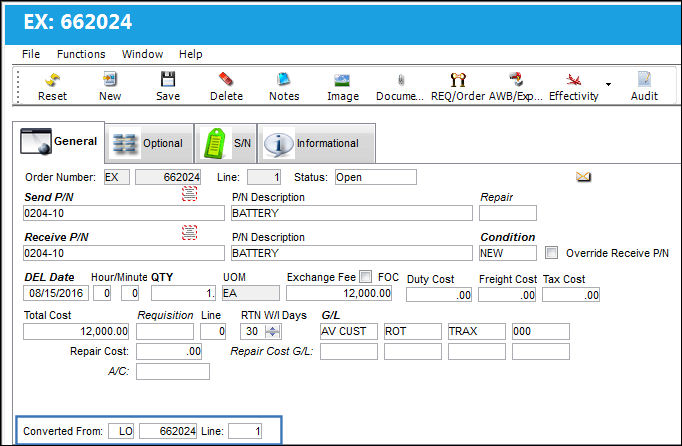Create a new record with New icon

tap(110, 80)
